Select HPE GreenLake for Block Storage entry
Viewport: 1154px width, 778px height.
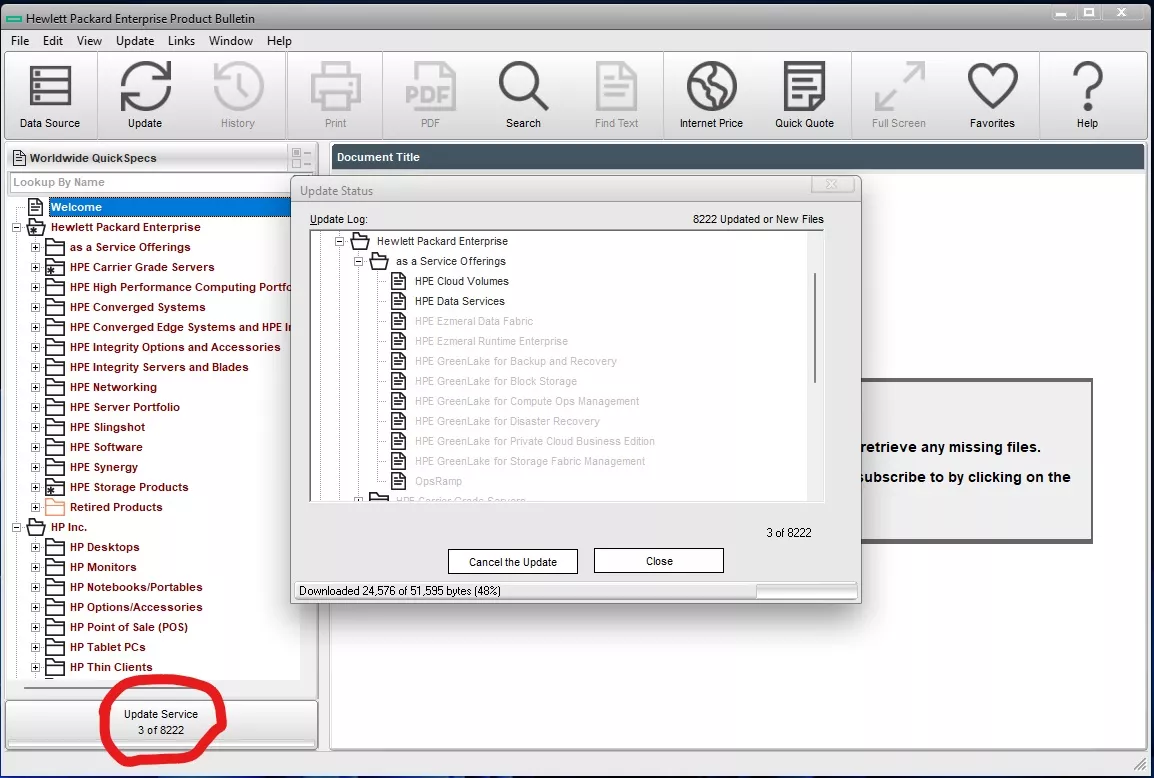tap(495, 381)
